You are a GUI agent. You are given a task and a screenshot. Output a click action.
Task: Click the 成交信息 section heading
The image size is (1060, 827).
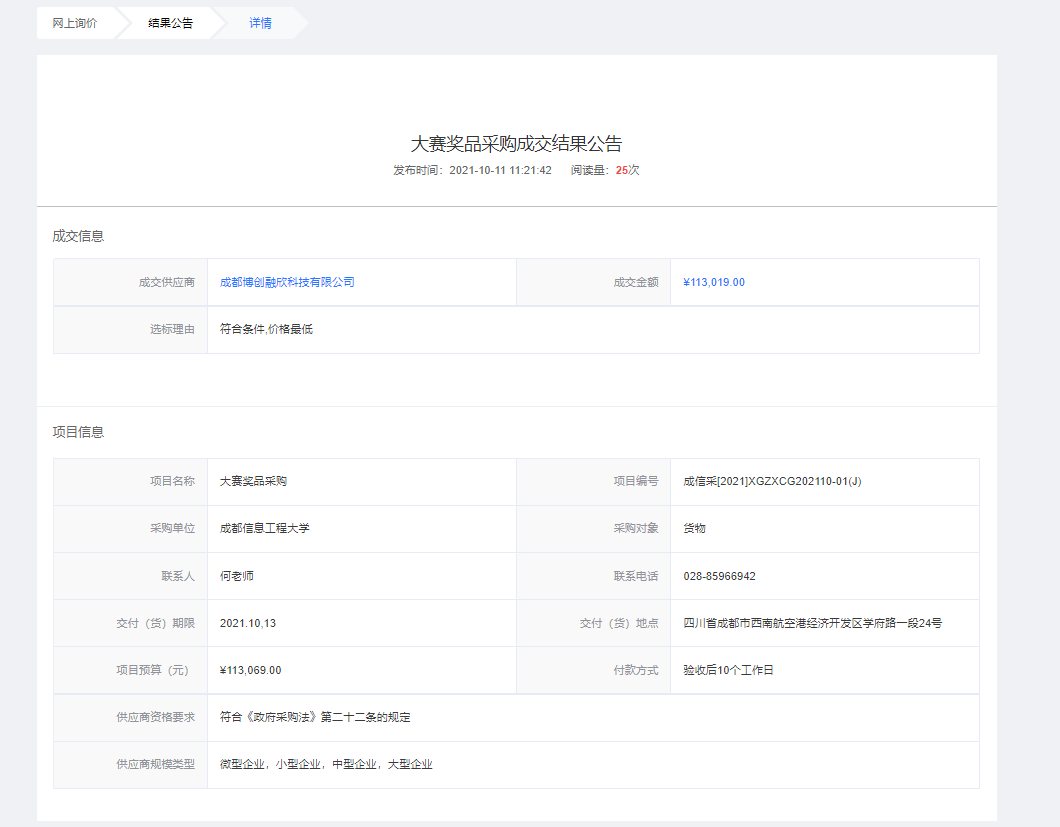tap(78, 236)
